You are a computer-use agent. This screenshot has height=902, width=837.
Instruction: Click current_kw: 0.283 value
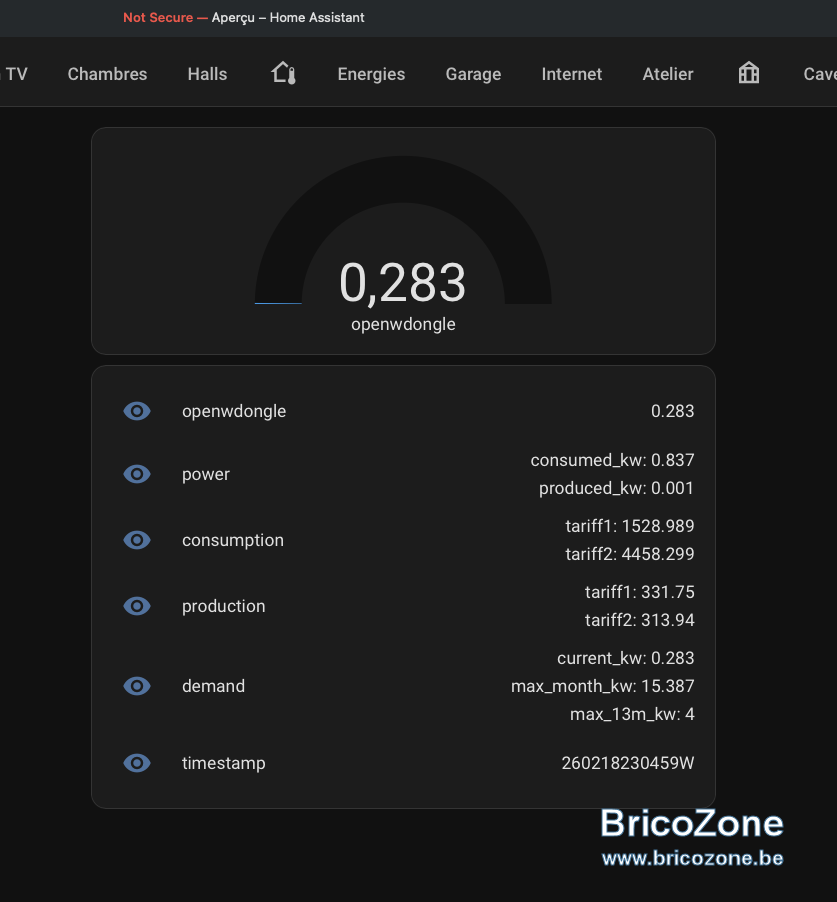pyautogui.click(x=625, y=658)
